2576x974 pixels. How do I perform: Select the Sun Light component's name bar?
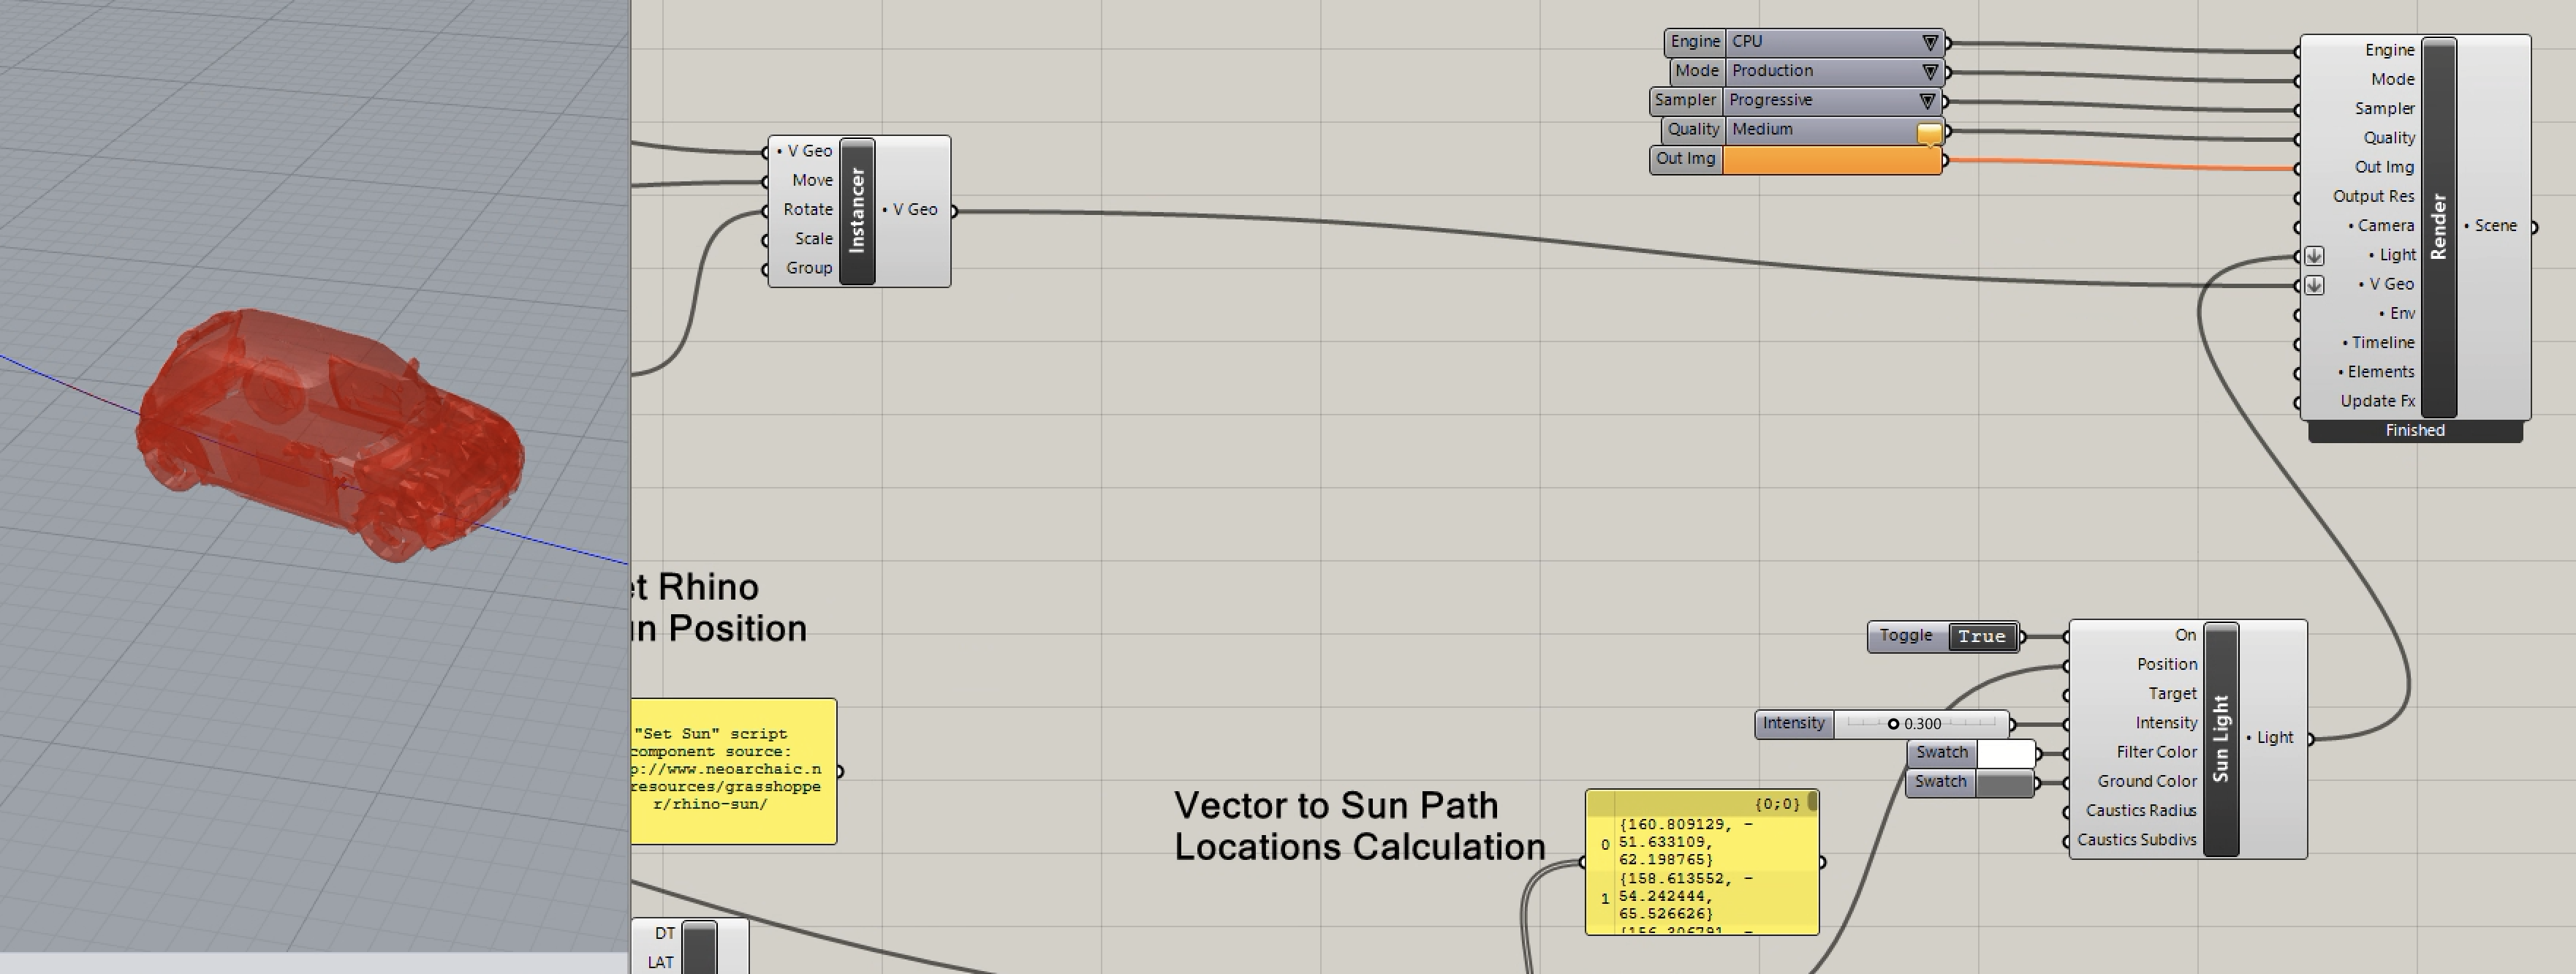tap(2221, 739)
